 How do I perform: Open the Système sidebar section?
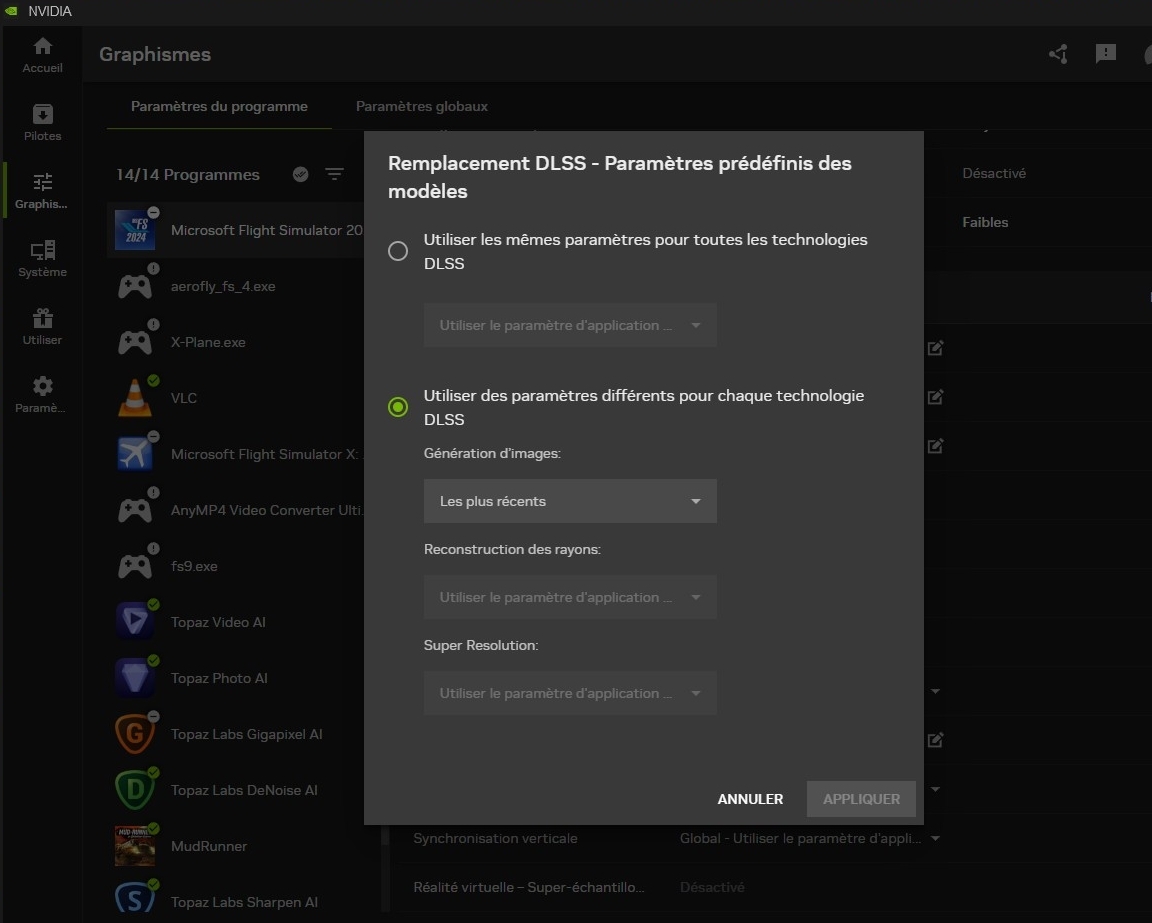click(x=42, y=259)
